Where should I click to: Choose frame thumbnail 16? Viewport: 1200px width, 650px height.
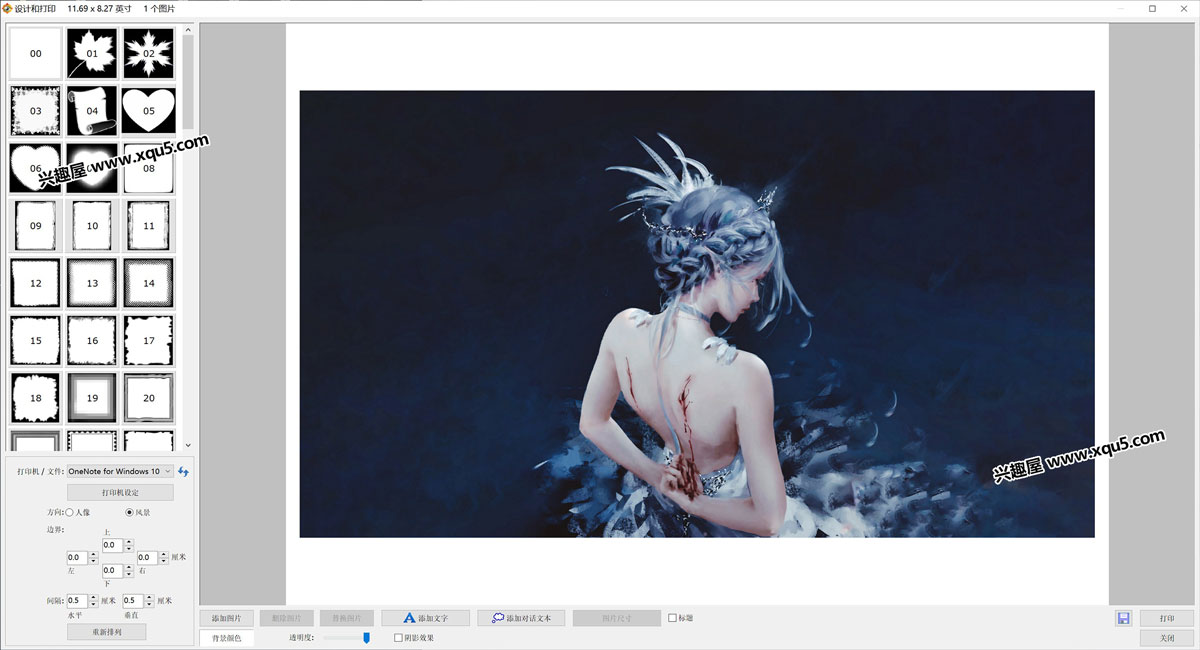(92, 340)
